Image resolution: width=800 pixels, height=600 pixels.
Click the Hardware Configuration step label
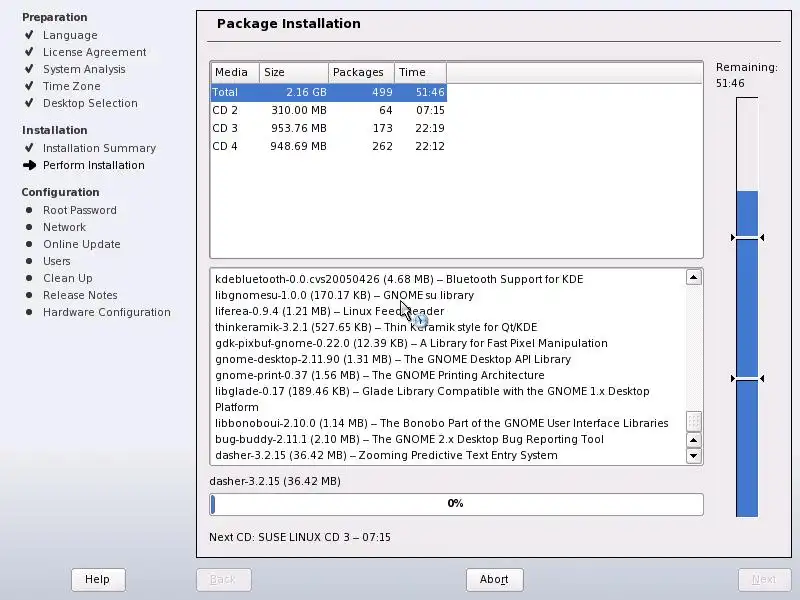(107, 312)
